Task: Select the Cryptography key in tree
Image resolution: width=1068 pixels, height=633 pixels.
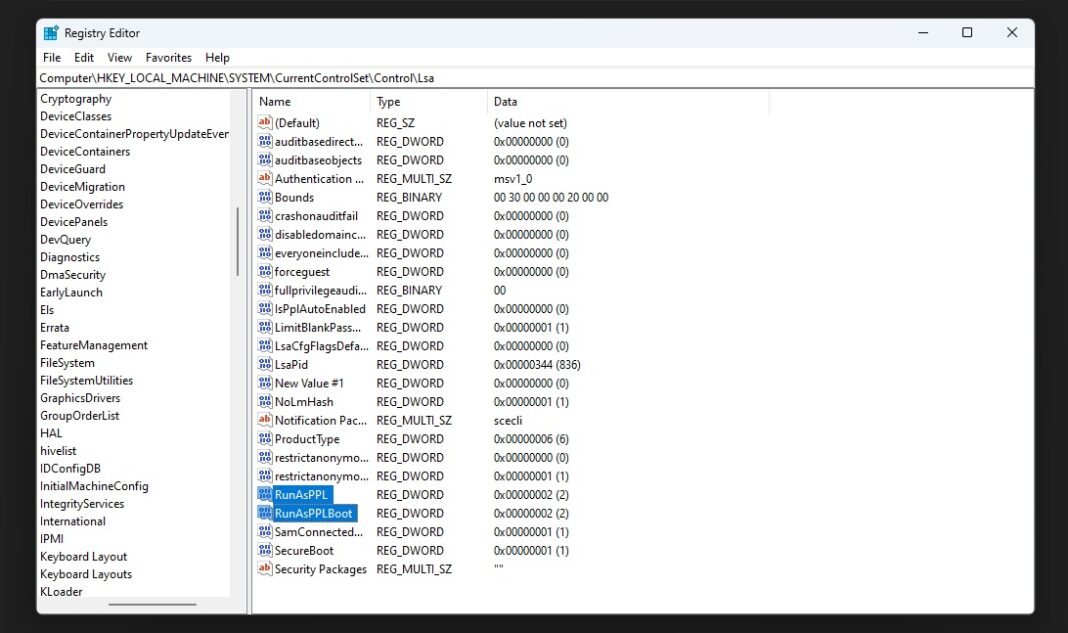Action: pos(75,99)
